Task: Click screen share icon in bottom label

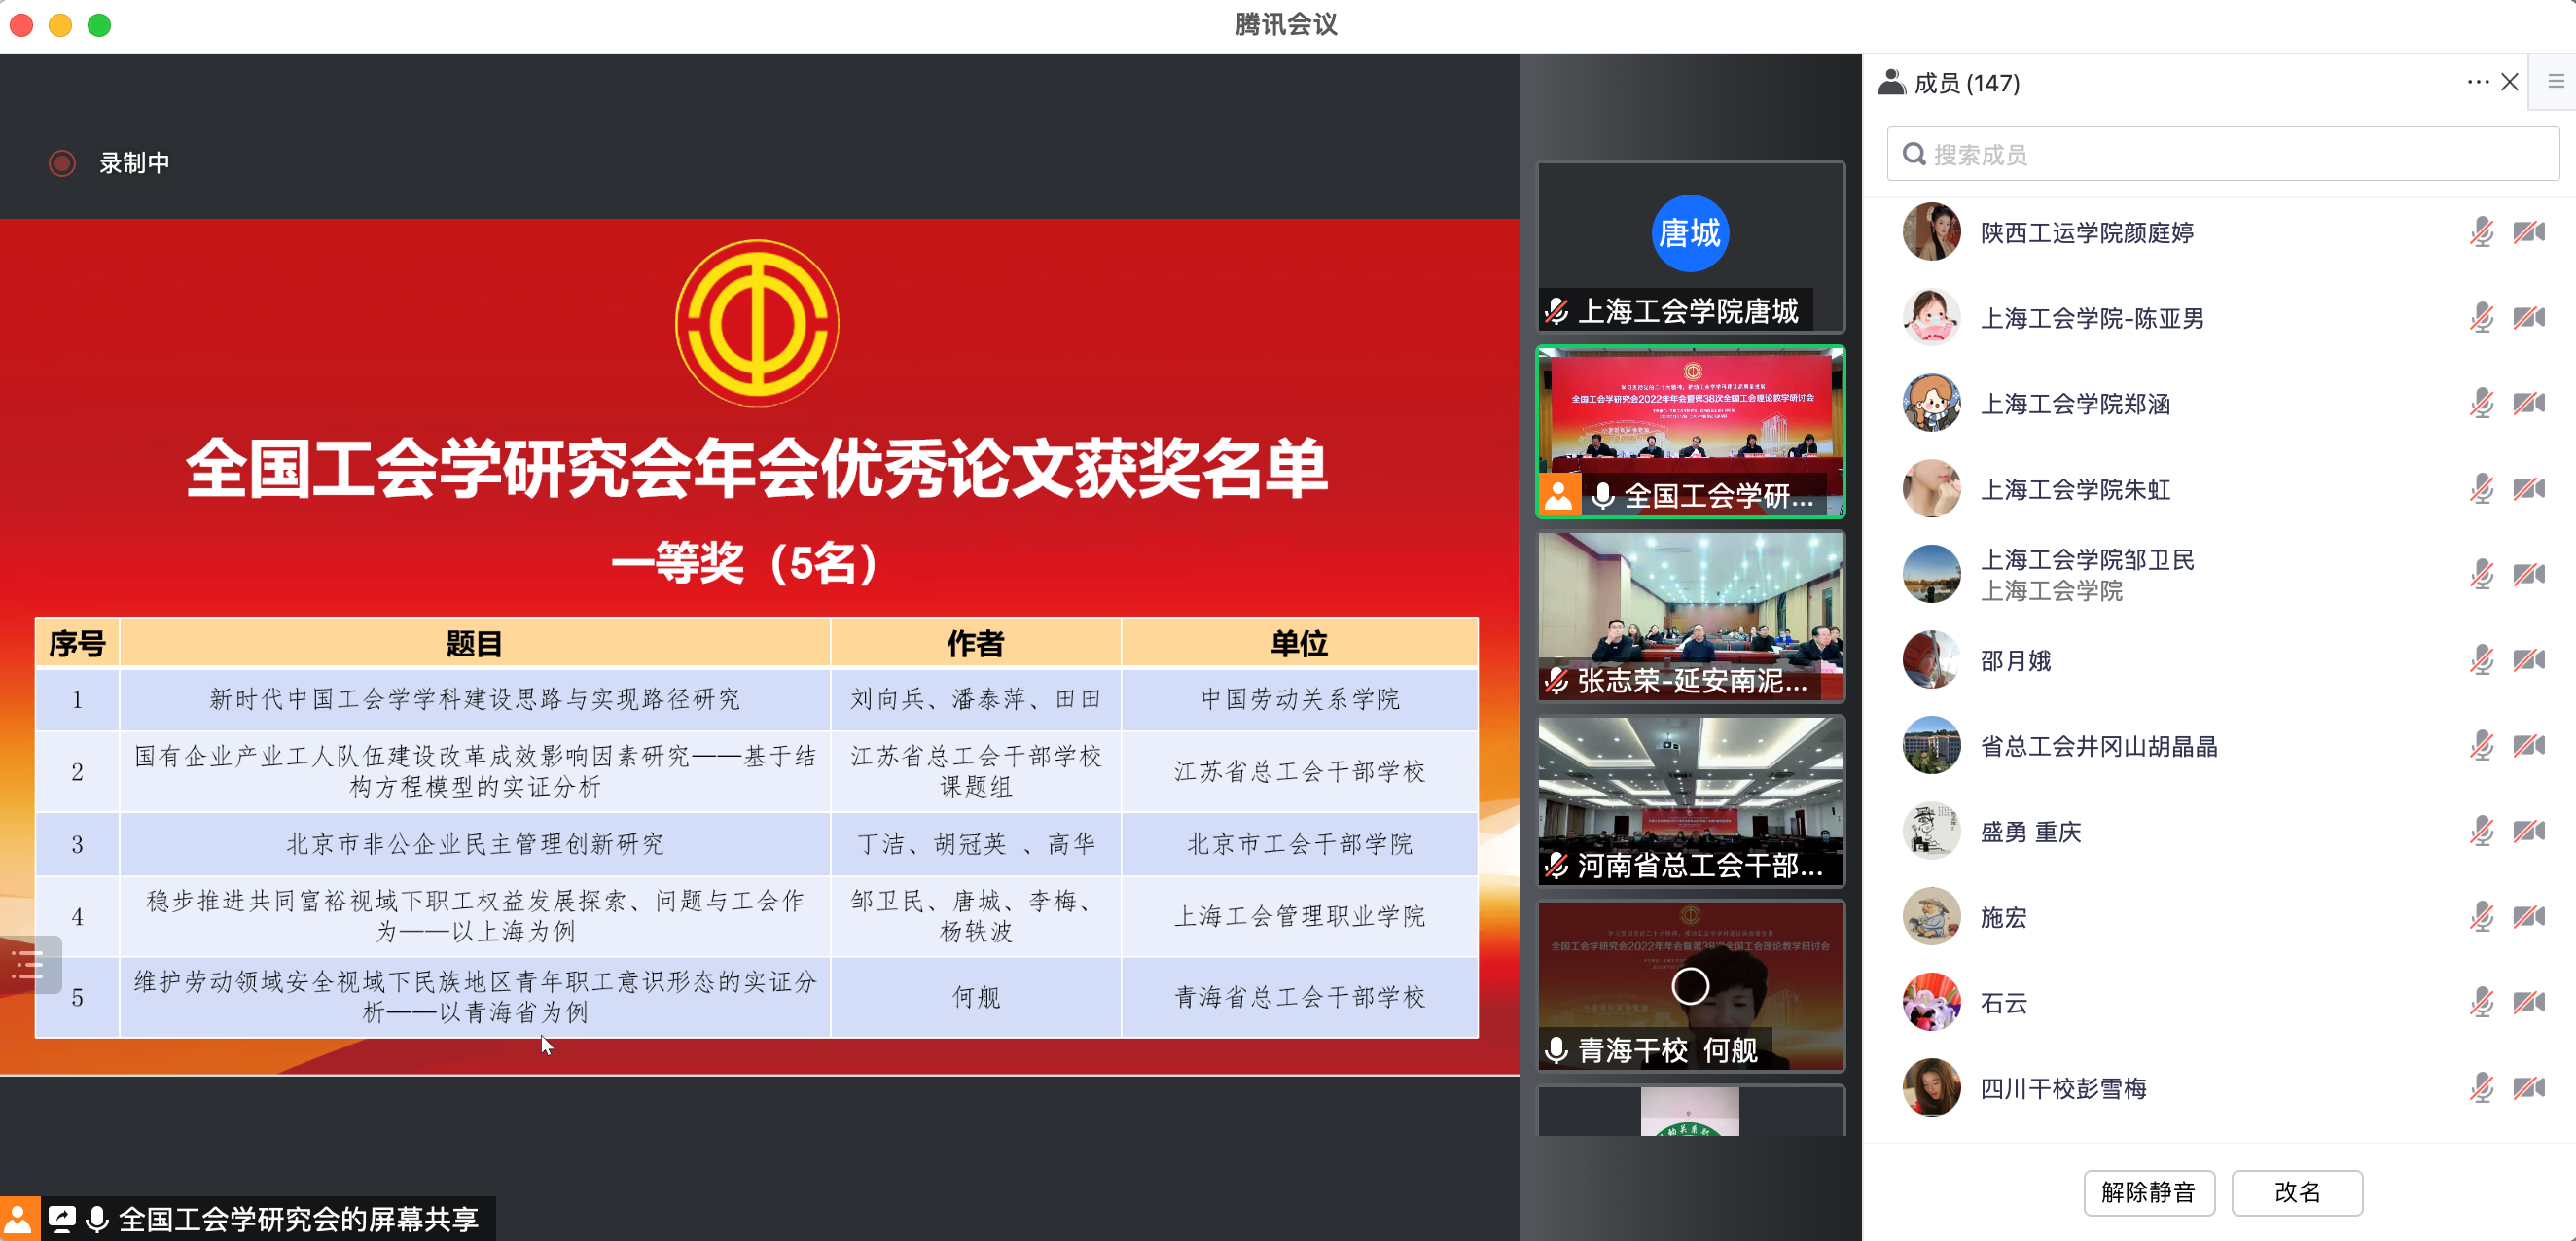Action: [x=62, y=1219]
